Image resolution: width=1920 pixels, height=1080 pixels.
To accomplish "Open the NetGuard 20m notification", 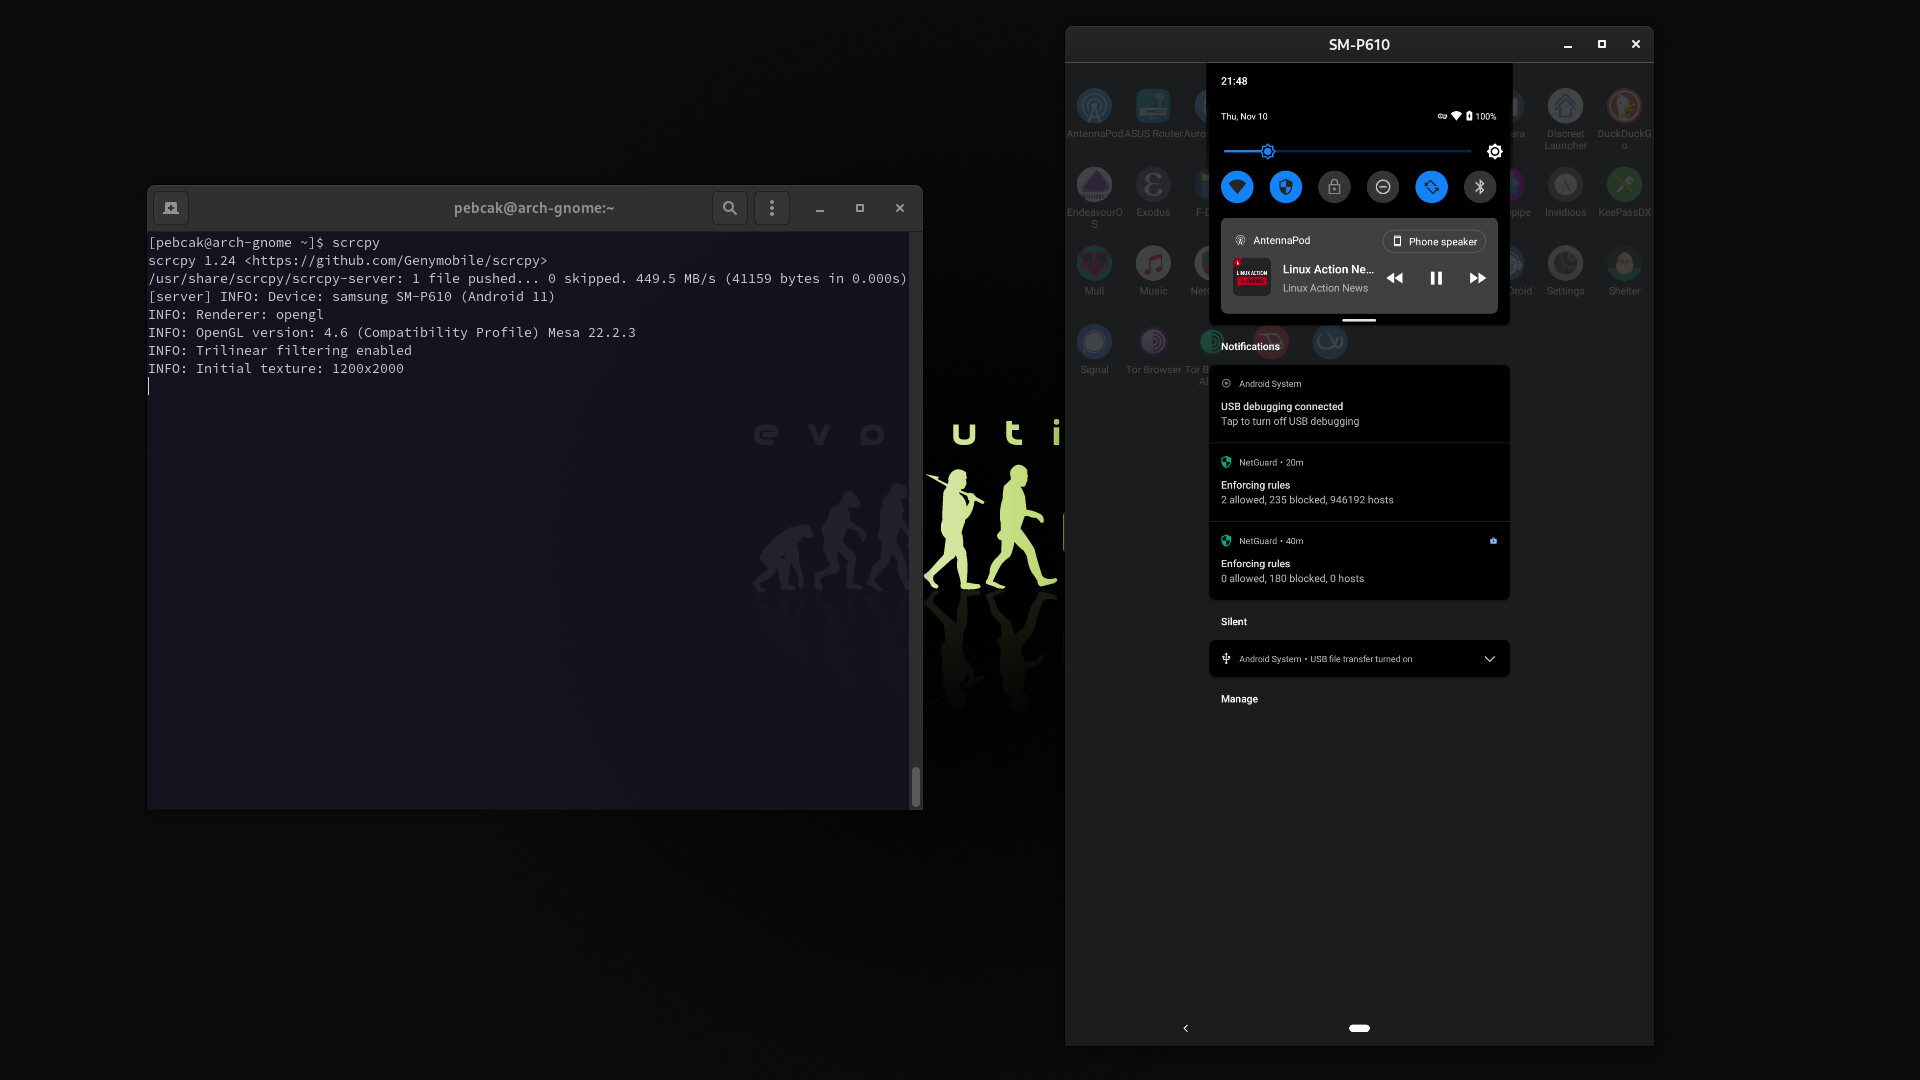I will tap(1359, 482).
